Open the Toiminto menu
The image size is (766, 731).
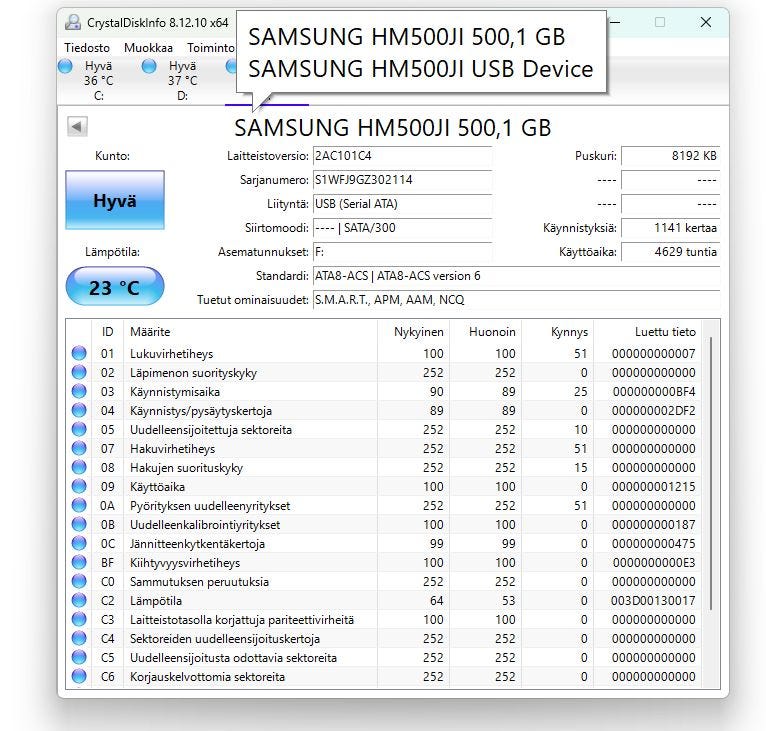point(211,48)
